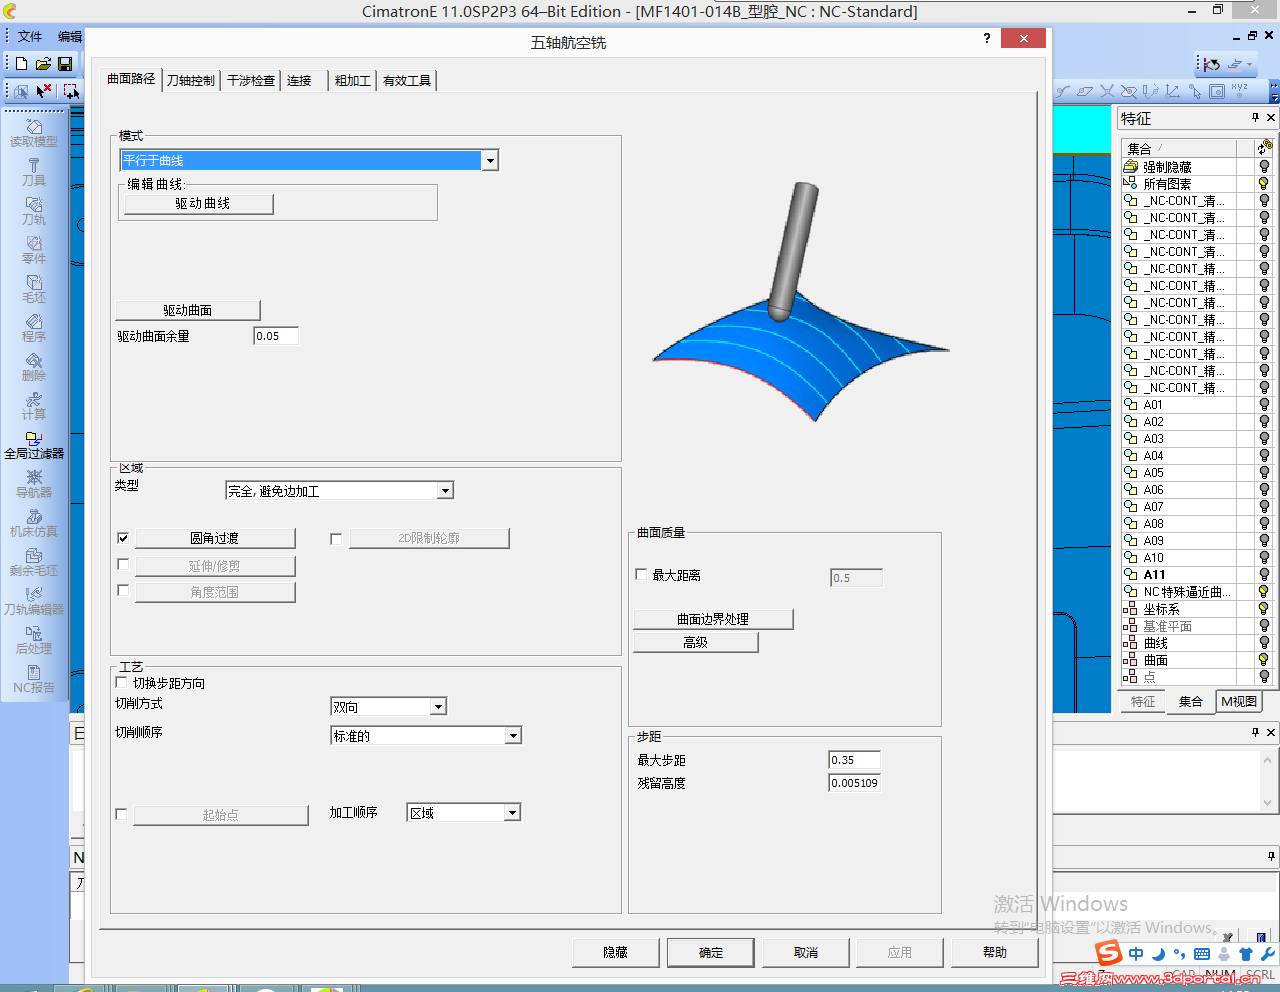
Task: Open the 模式 dropdown showing 平行于曲线
Action: coord(309,160)
